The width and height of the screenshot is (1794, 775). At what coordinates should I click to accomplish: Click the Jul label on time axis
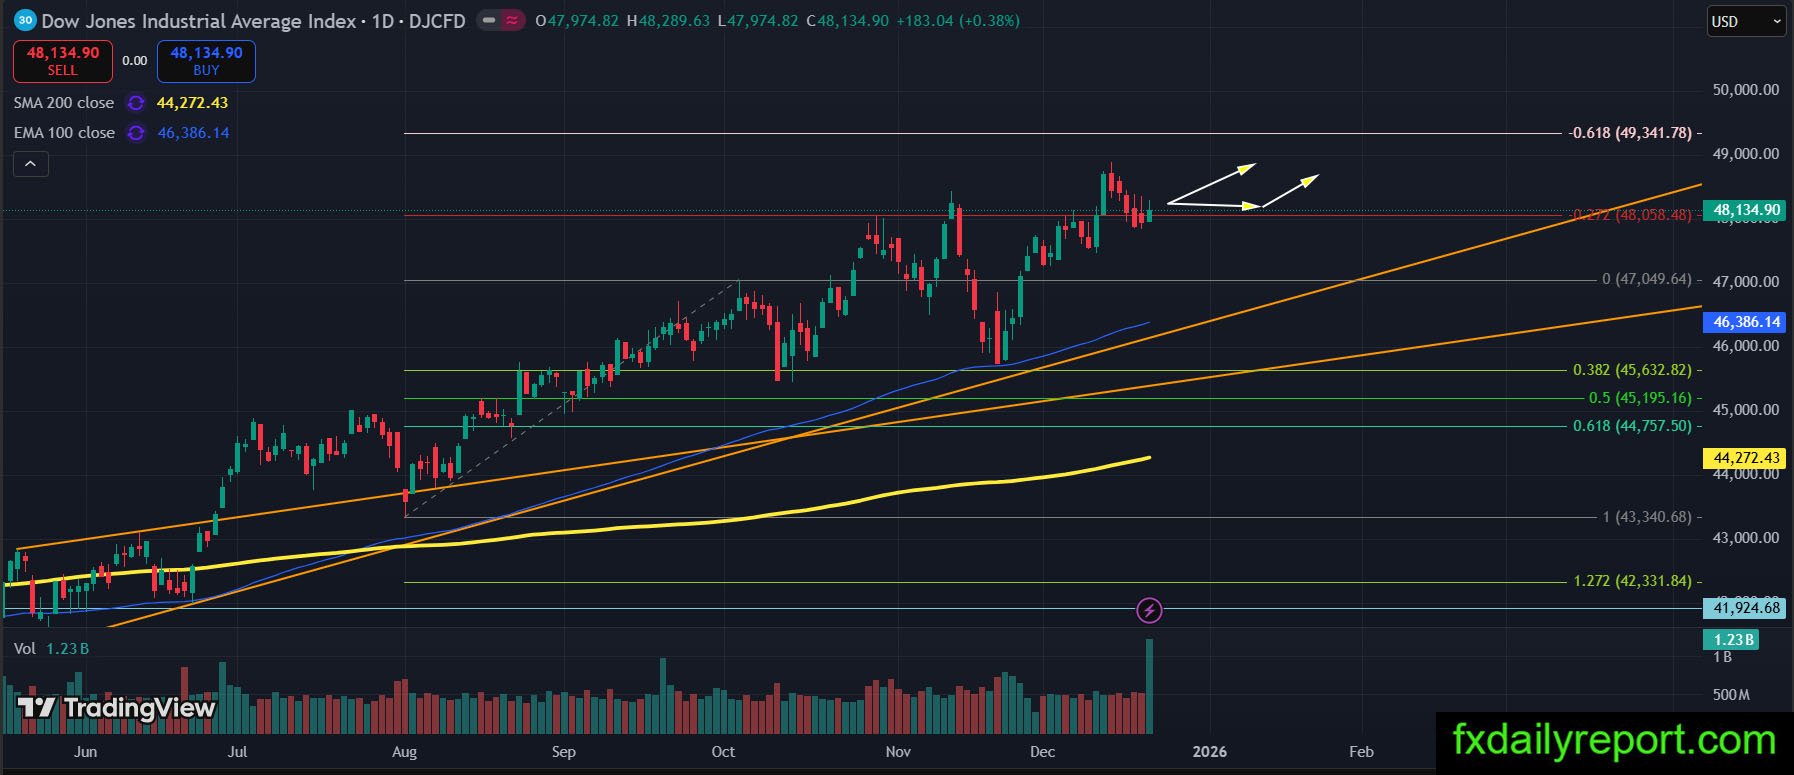pos(238,752)
